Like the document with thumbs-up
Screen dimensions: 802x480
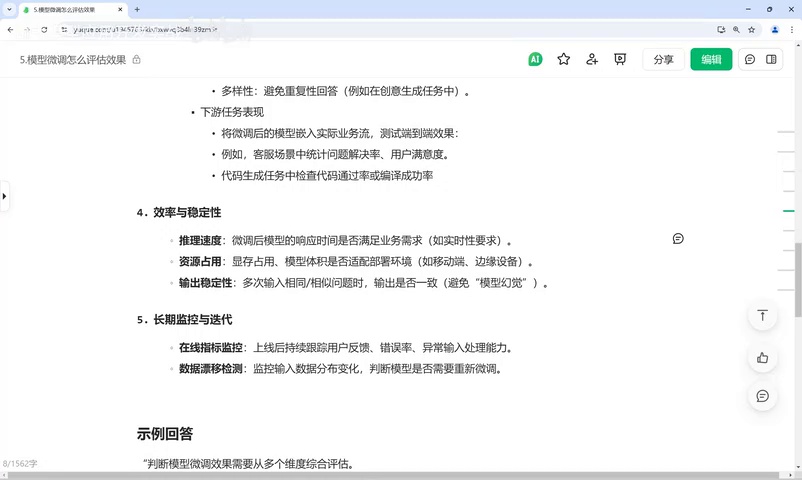coord(762,358)
